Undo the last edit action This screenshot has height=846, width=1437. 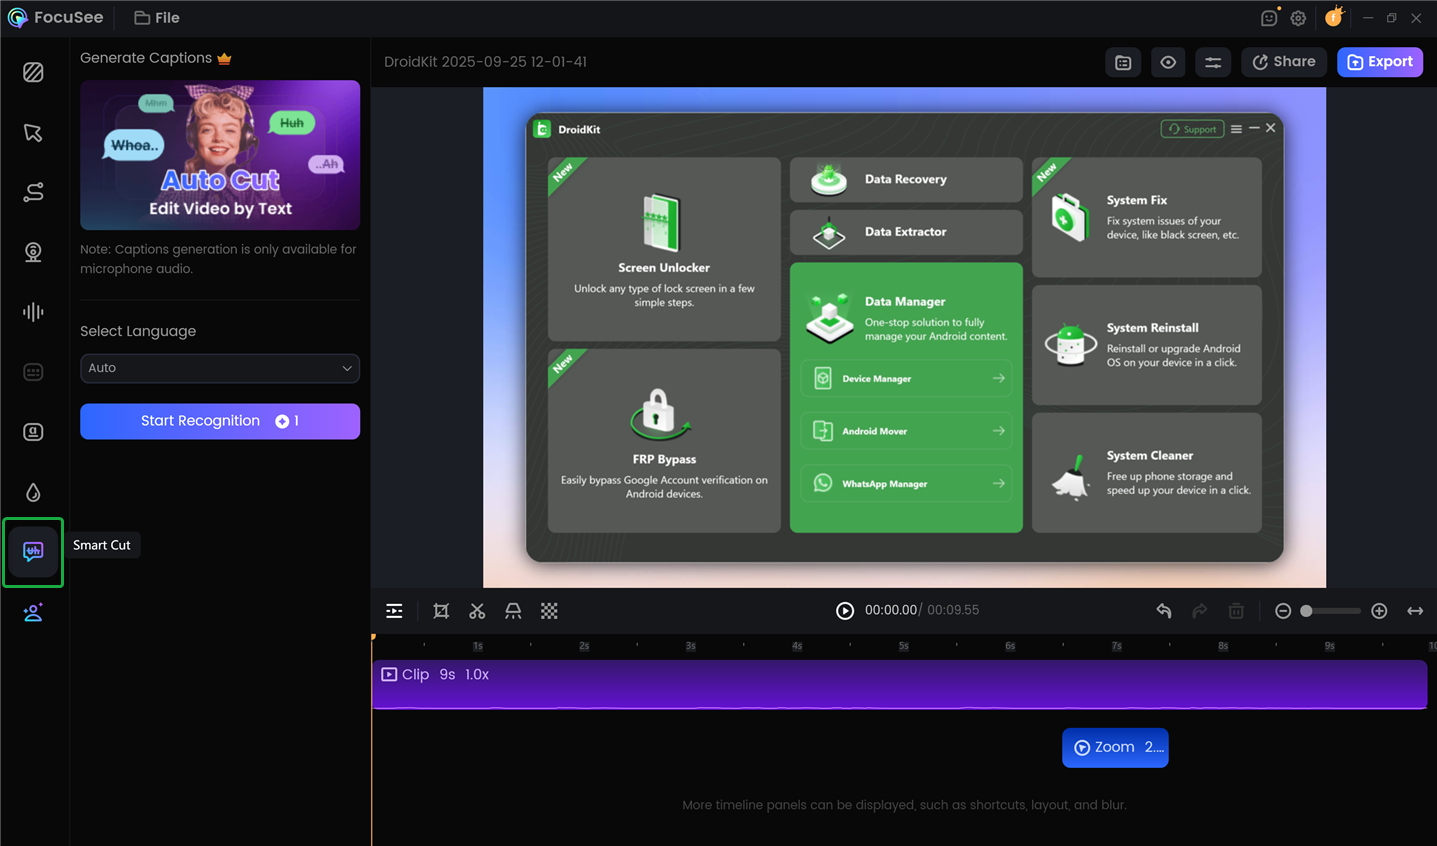(1164, 611)
